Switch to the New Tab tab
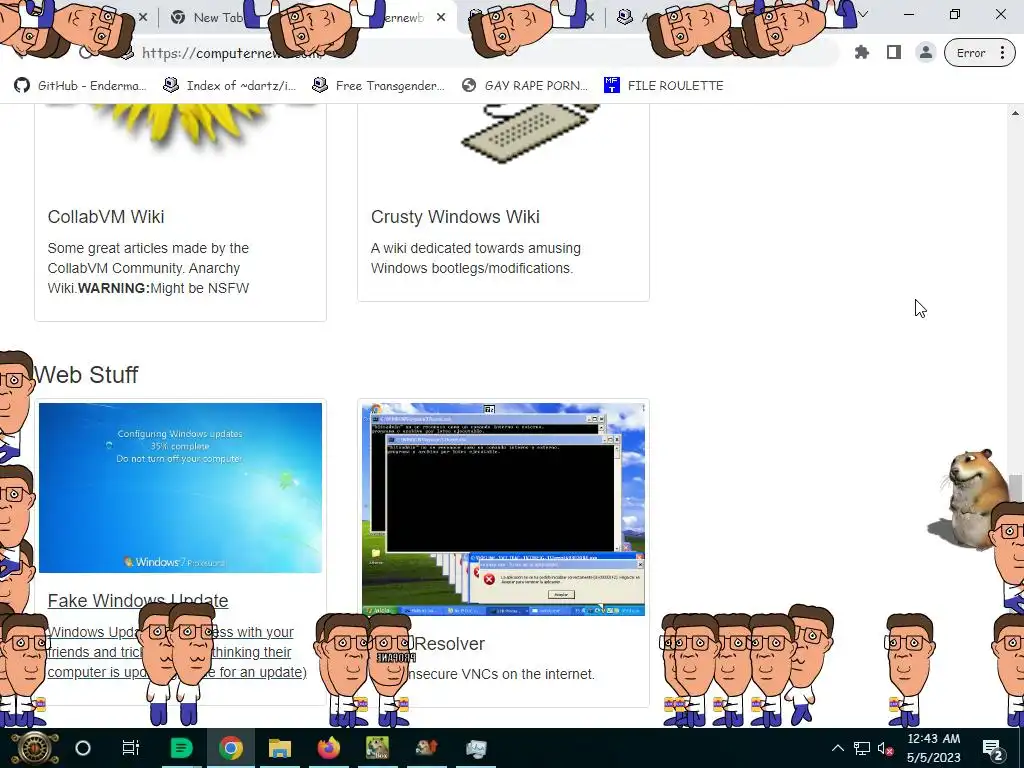This screenshot has height=768, width=1024. coord(209,18)
